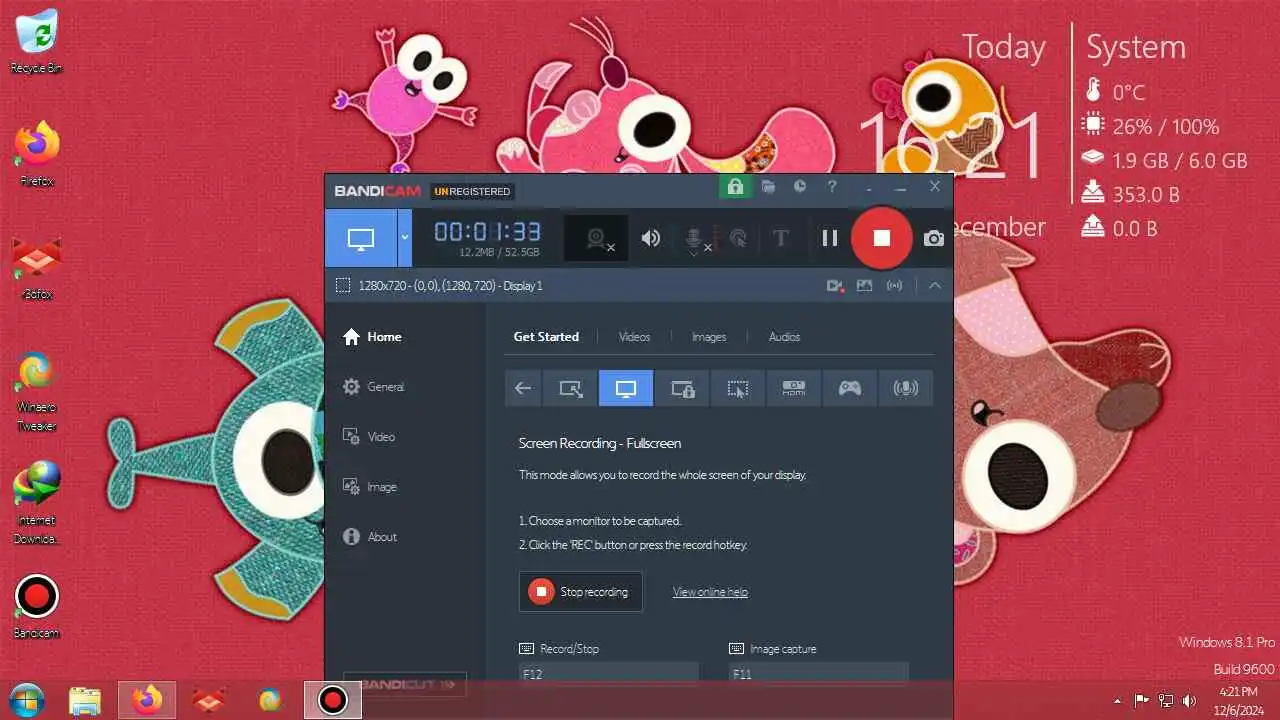The width and height of the screenshot is (1280, 720).
Task: Select locked specific window recording mode
Action: [682, 388]
